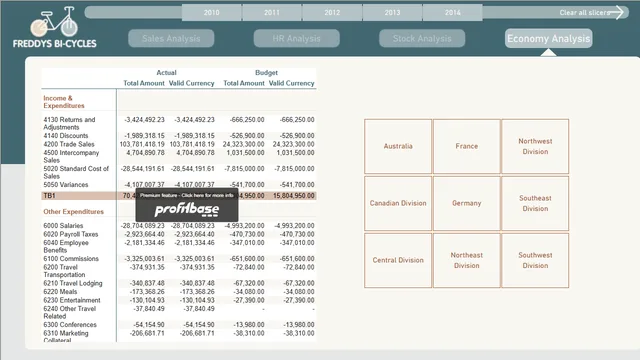Click the Clear all slicers arrow
Image resolution: width=640 pixels, height=360 pixels.
click(616, 12)
